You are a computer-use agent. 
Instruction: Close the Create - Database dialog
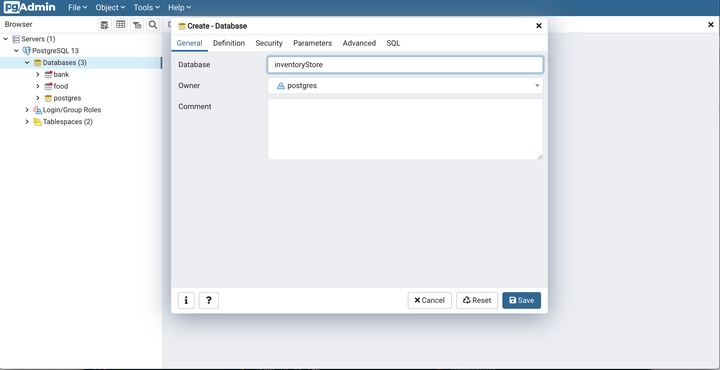tap(539, 26)
